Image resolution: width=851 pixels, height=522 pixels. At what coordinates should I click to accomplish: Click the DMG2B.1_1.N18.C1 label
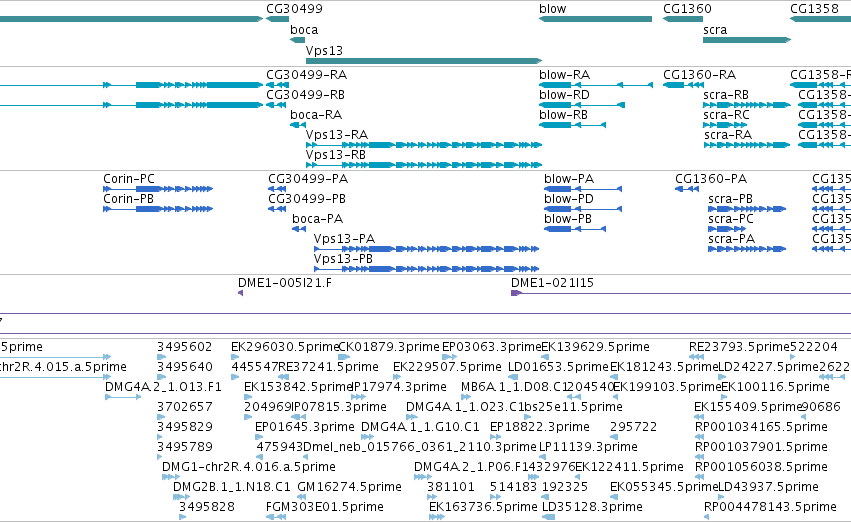tap(232, 487)
